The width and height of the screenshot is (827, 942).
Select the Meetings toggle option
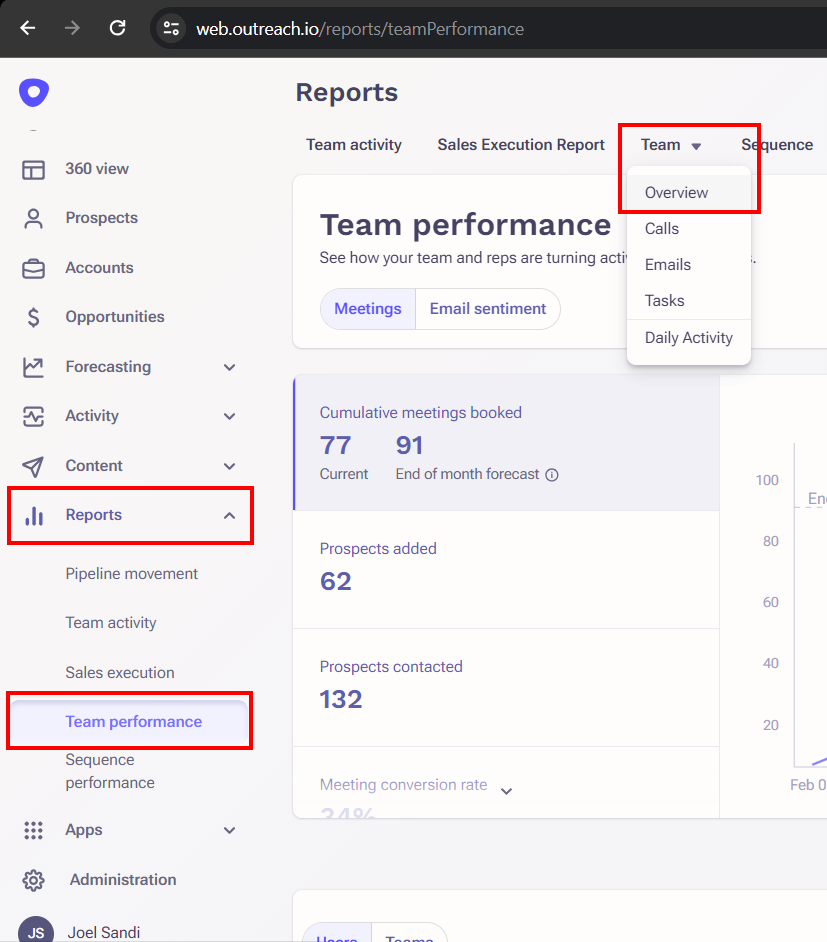coord(367,309)
